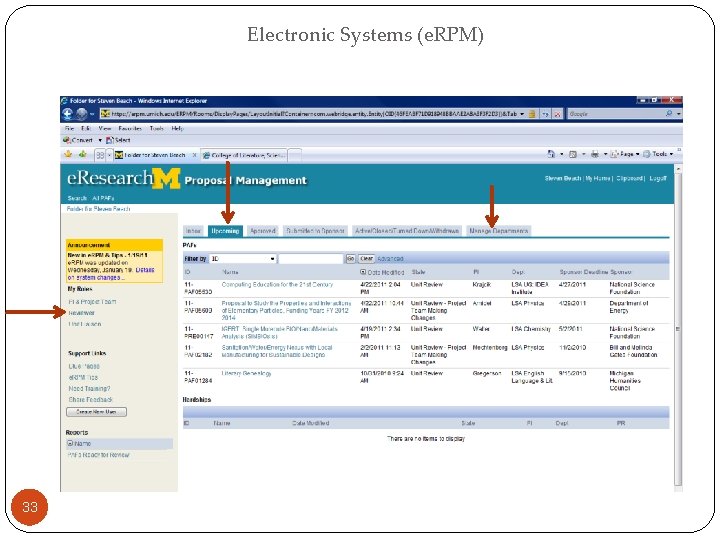Close the Folder for Steven Beach tab
This screenshot has height=540, width=720.
194,155
